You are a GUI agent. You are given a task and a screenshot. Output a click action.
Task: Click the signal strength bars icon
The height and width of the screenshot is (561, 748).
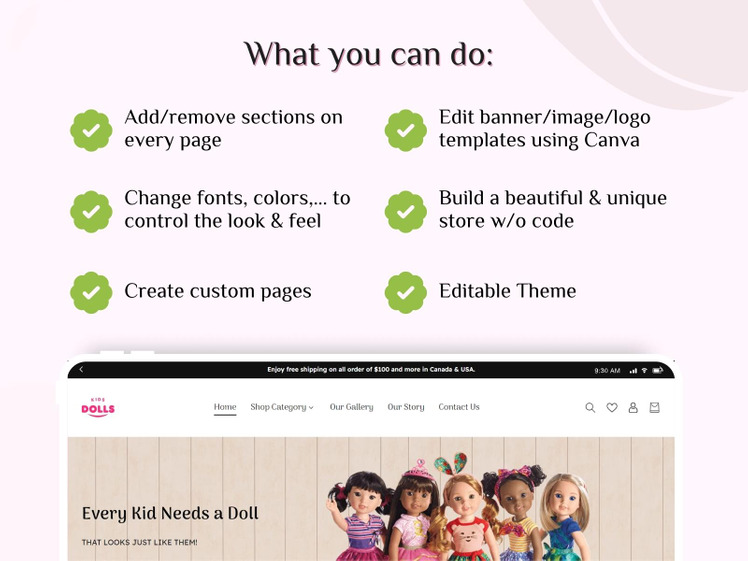point(633,370)
